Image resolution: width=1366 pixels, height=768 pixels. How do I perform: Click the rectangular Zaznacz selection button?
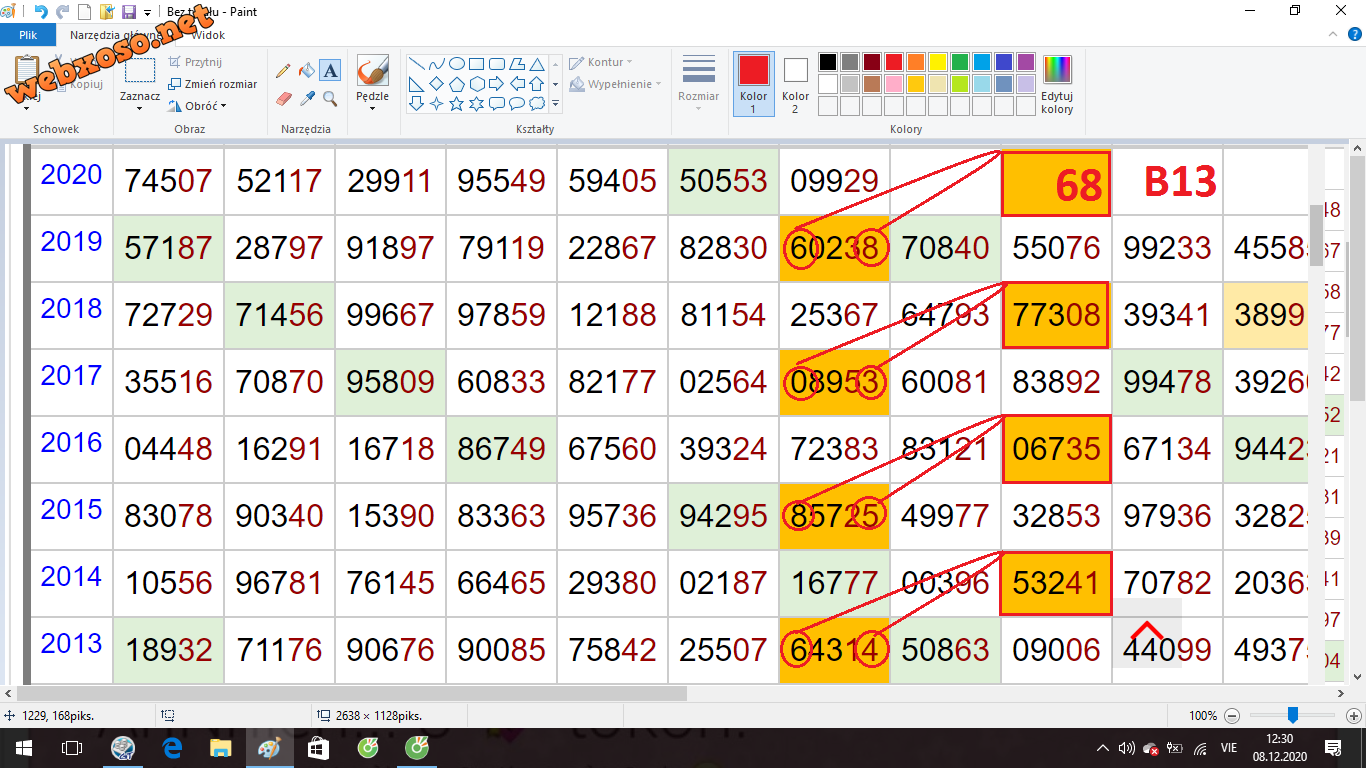(139, 72)
